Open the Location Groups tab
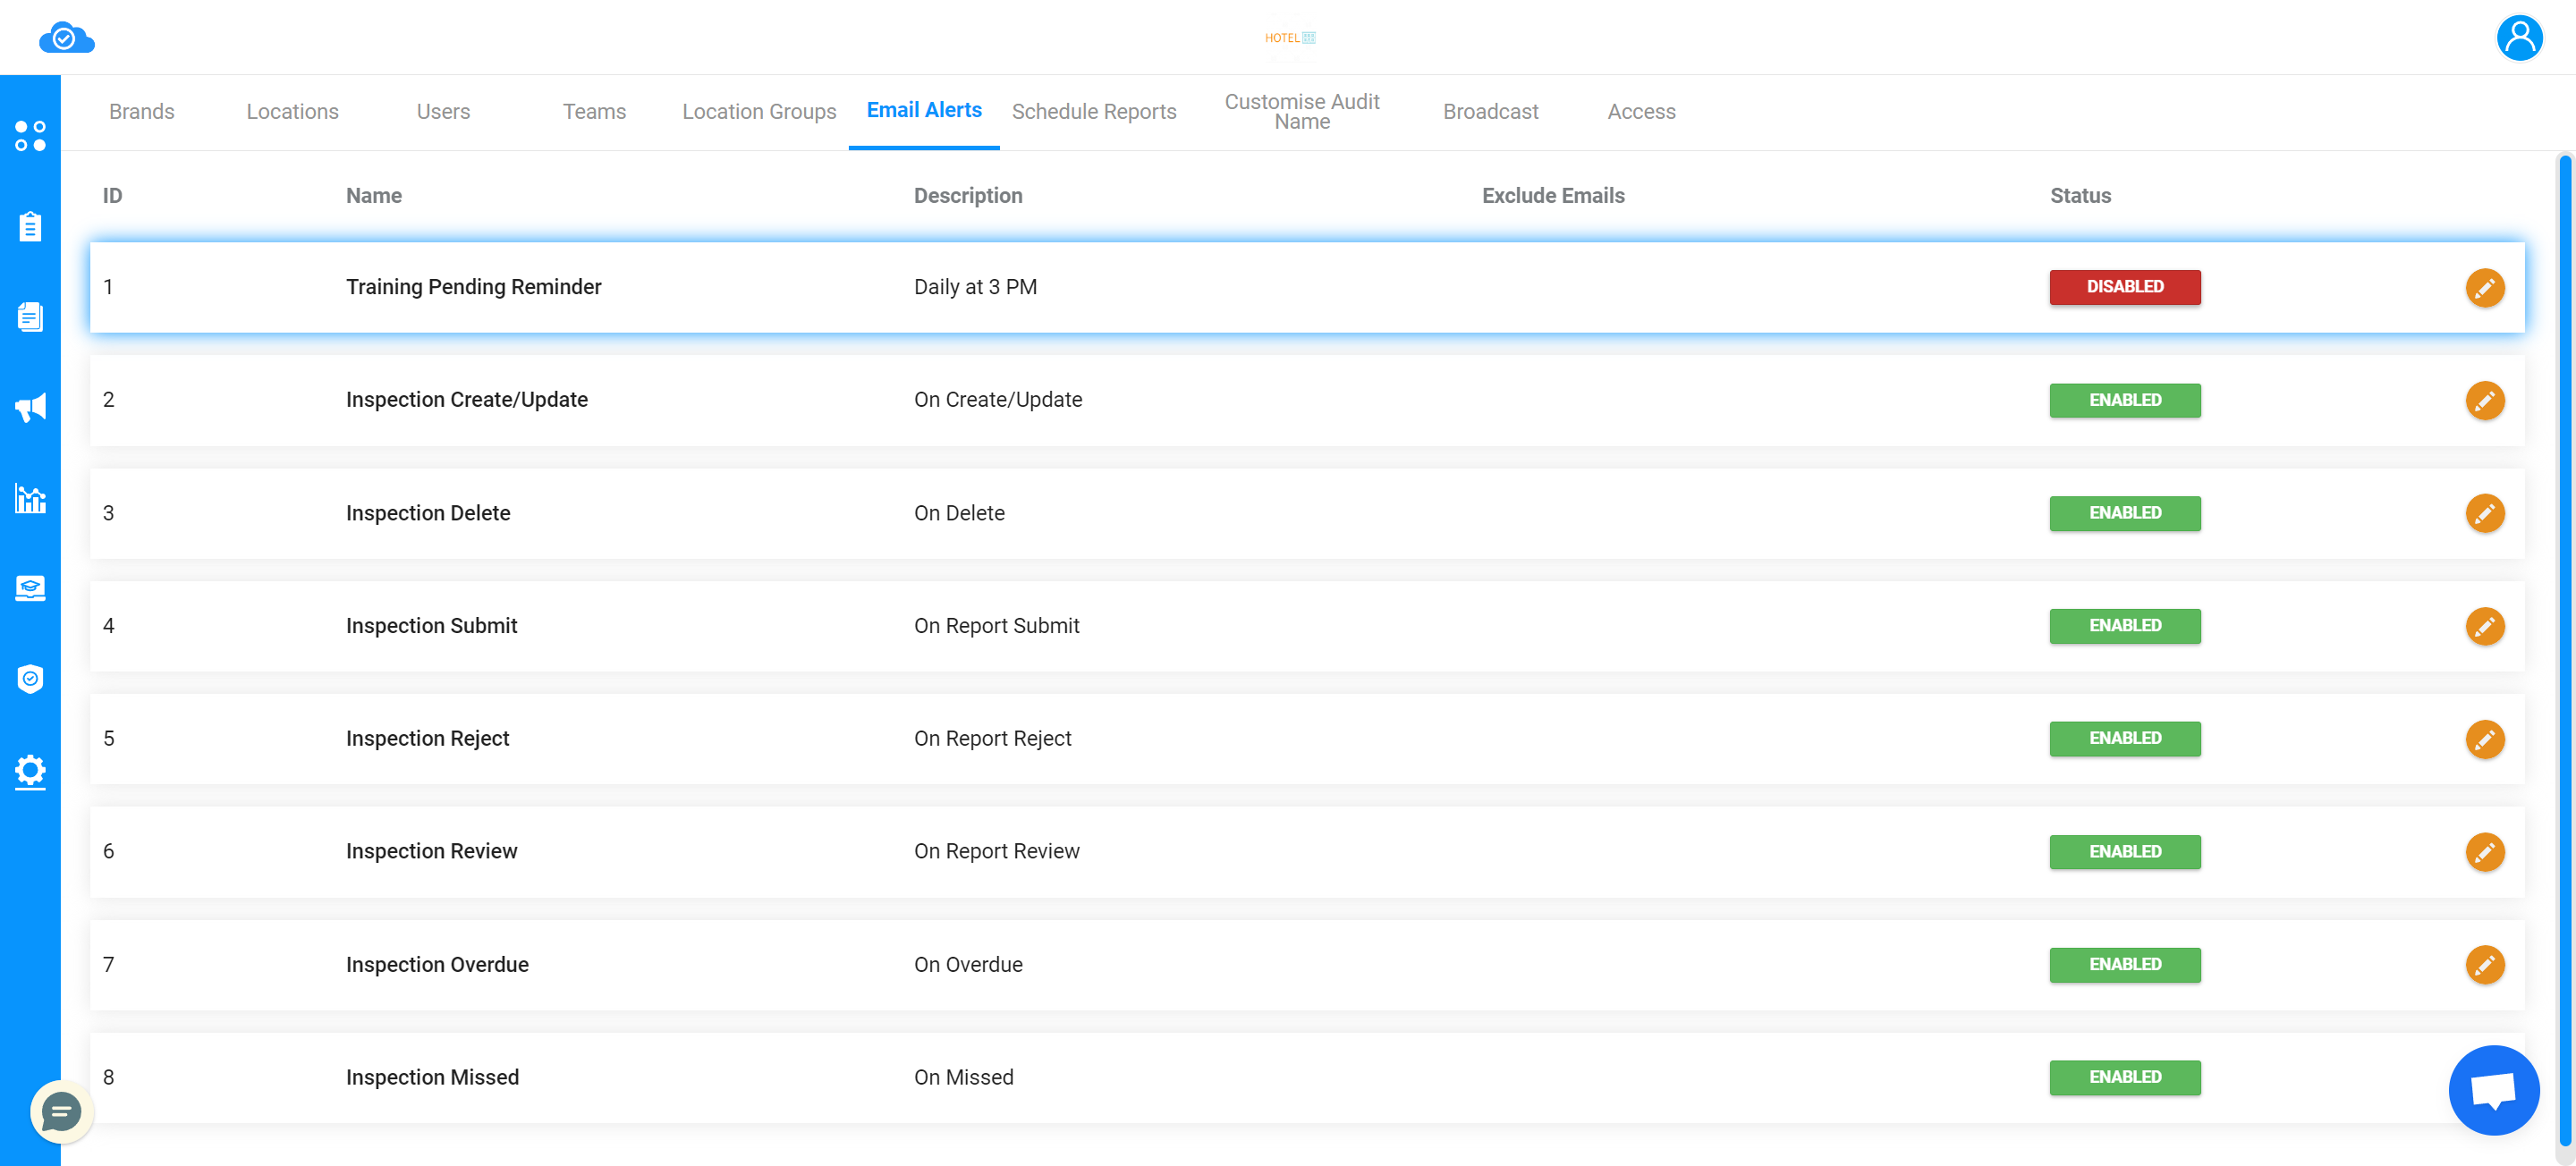The width and height of the screenshot is (2576, 1166). point(759,112)
